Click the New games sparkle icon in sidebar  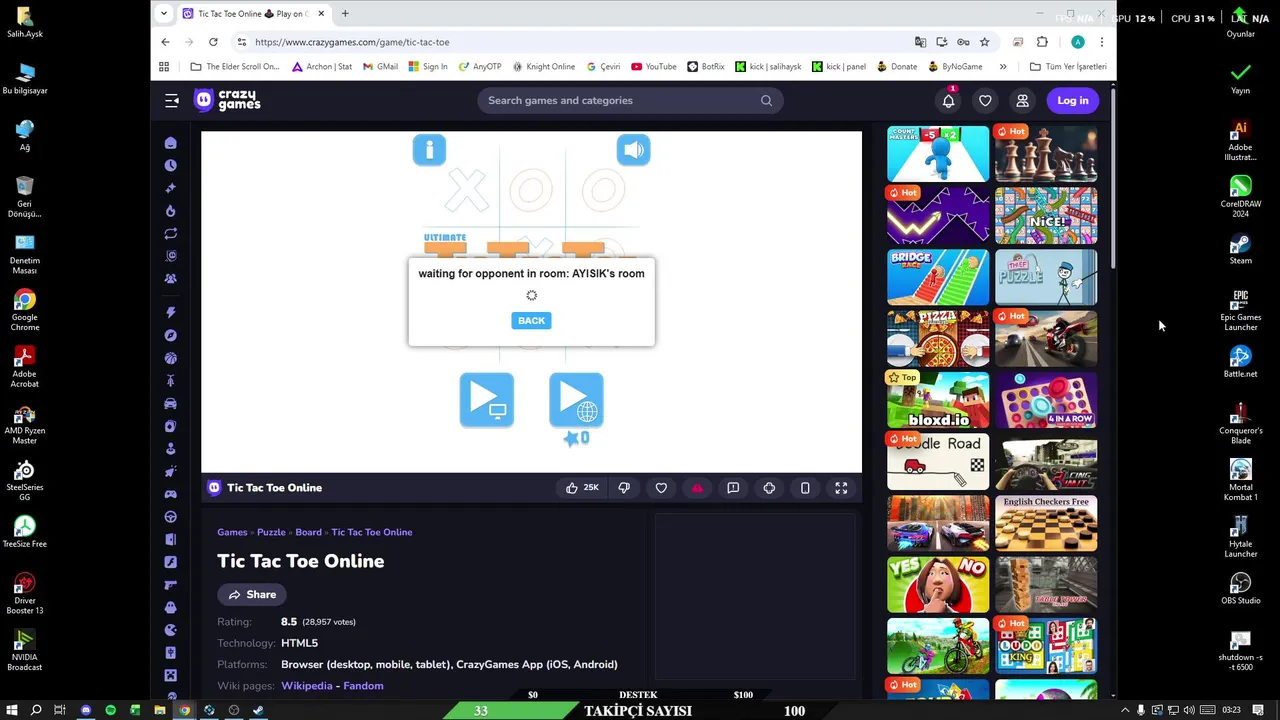171,188
